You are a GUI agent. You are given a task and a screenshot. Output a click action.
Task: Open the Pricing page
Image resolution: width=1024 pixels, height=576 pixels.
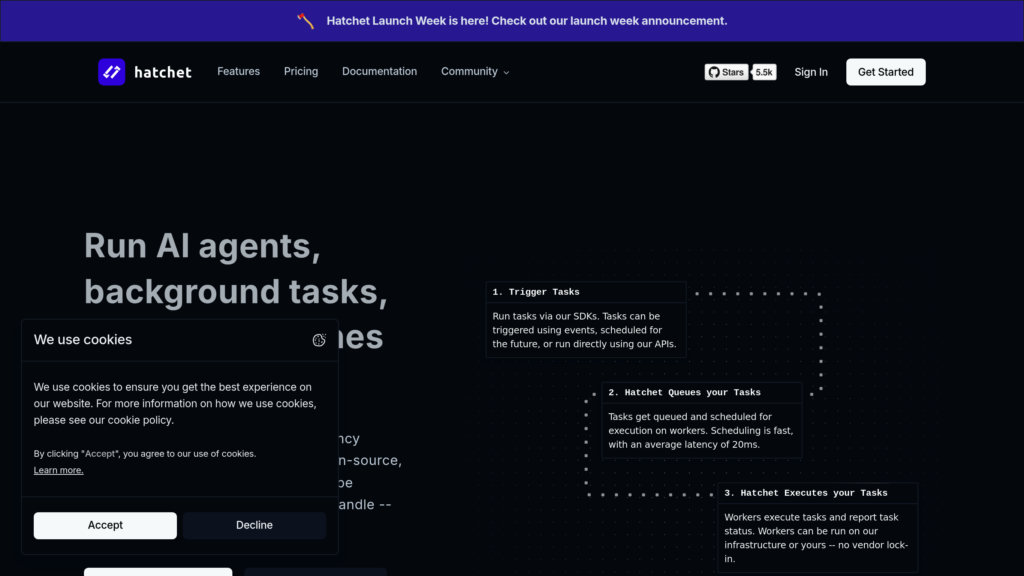click(x=300, y=72)
